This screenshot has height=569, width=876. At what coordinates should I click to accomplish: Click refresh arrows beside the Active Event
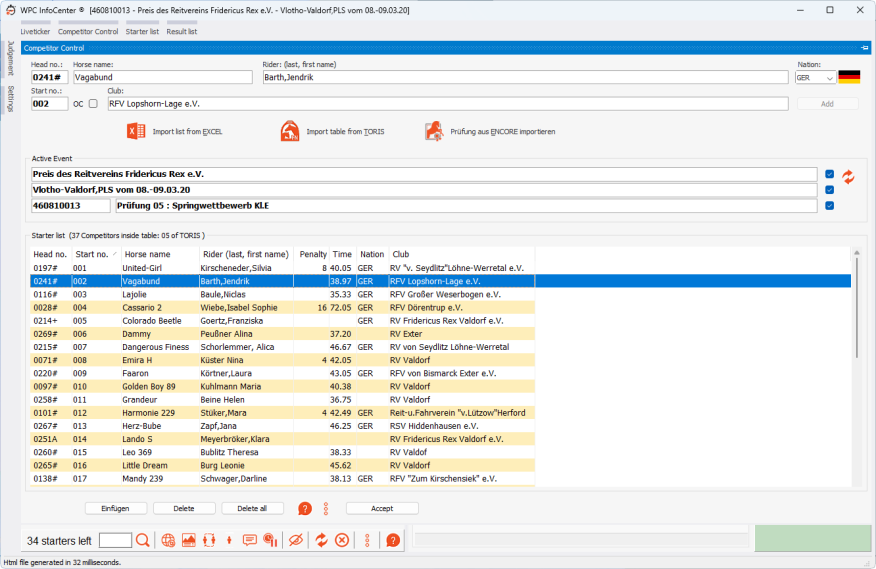tap(849, 176)
